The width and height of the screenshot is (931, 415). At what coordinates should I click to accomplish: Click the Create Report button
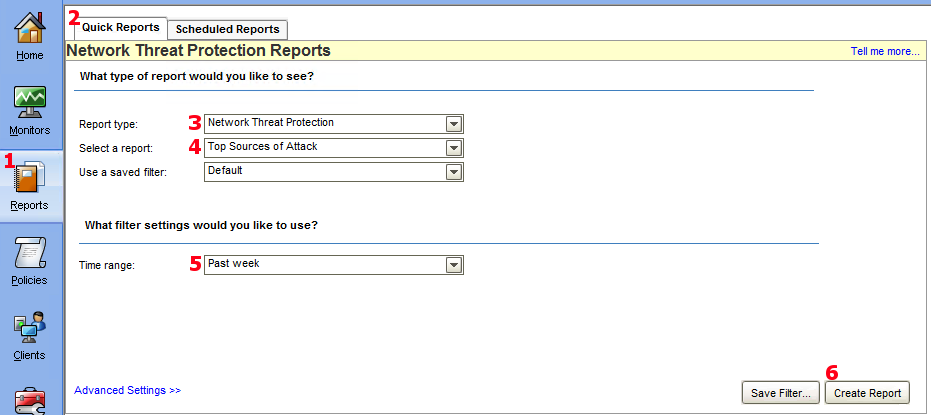coord(868,393)
